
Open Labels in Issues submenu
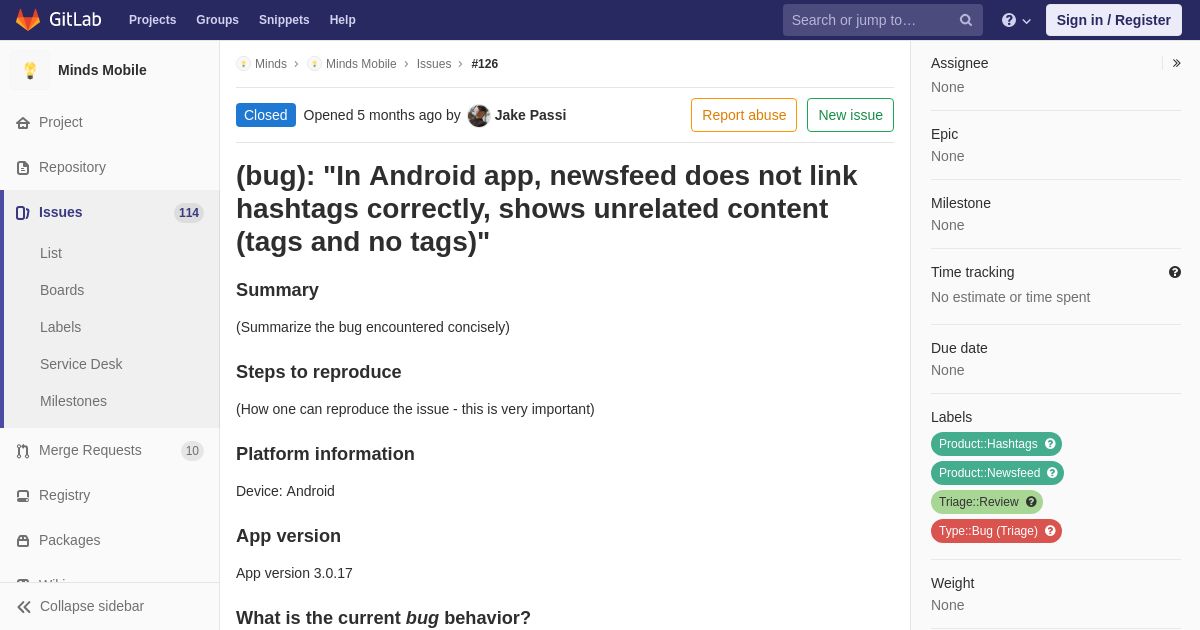pos(61,327)
